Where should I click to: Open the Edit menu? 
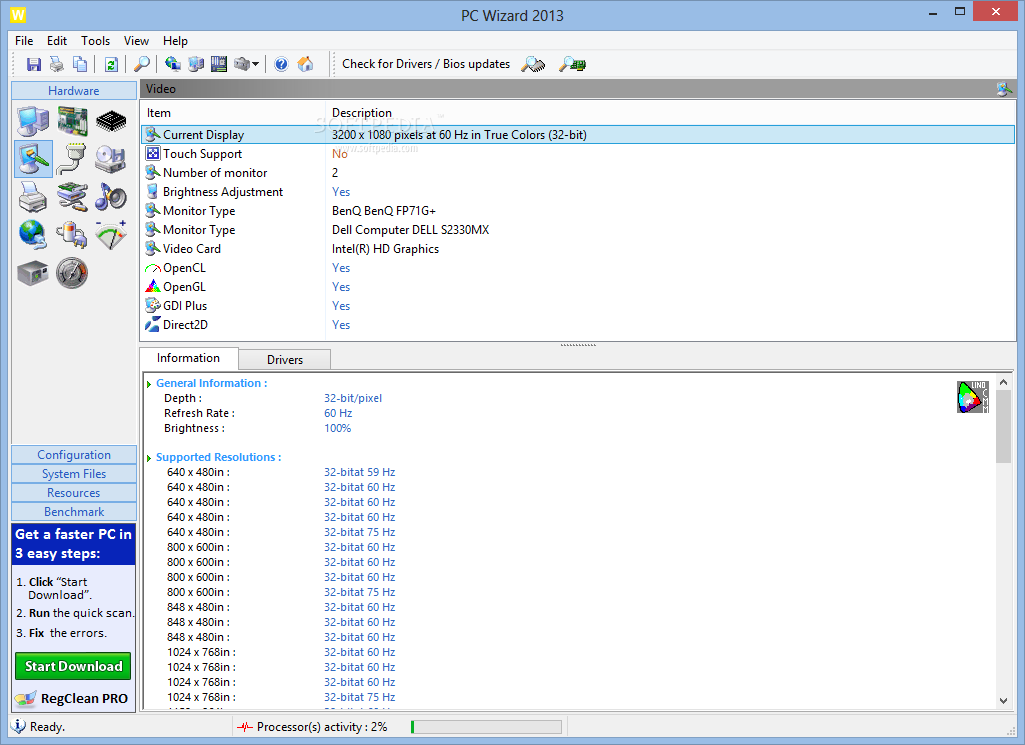tap(57, 41)
